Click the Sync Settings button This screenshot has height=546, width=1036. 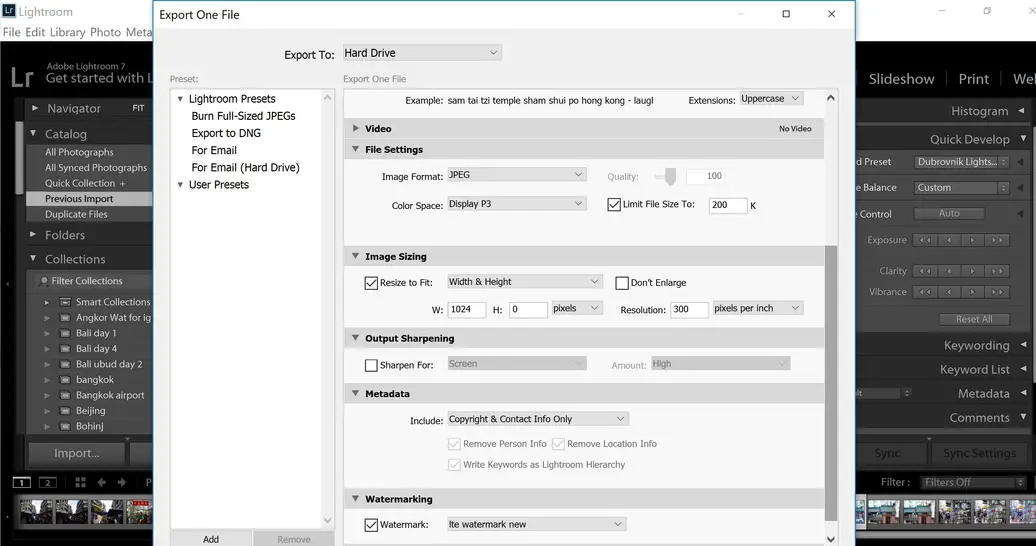point(979,453)
